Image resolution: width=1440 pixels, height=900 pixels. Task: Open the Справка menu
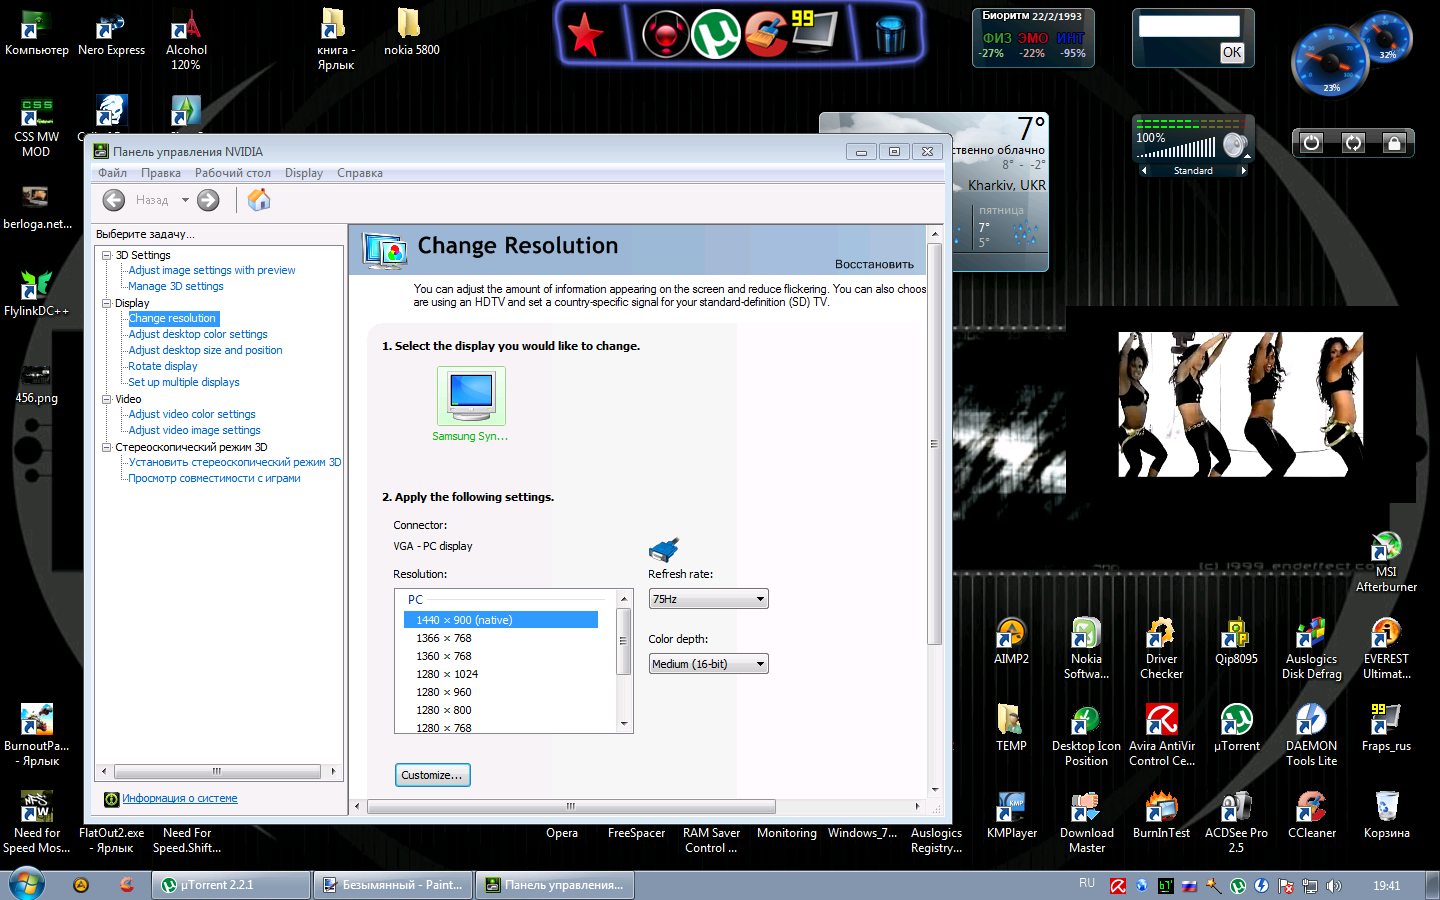359,173
